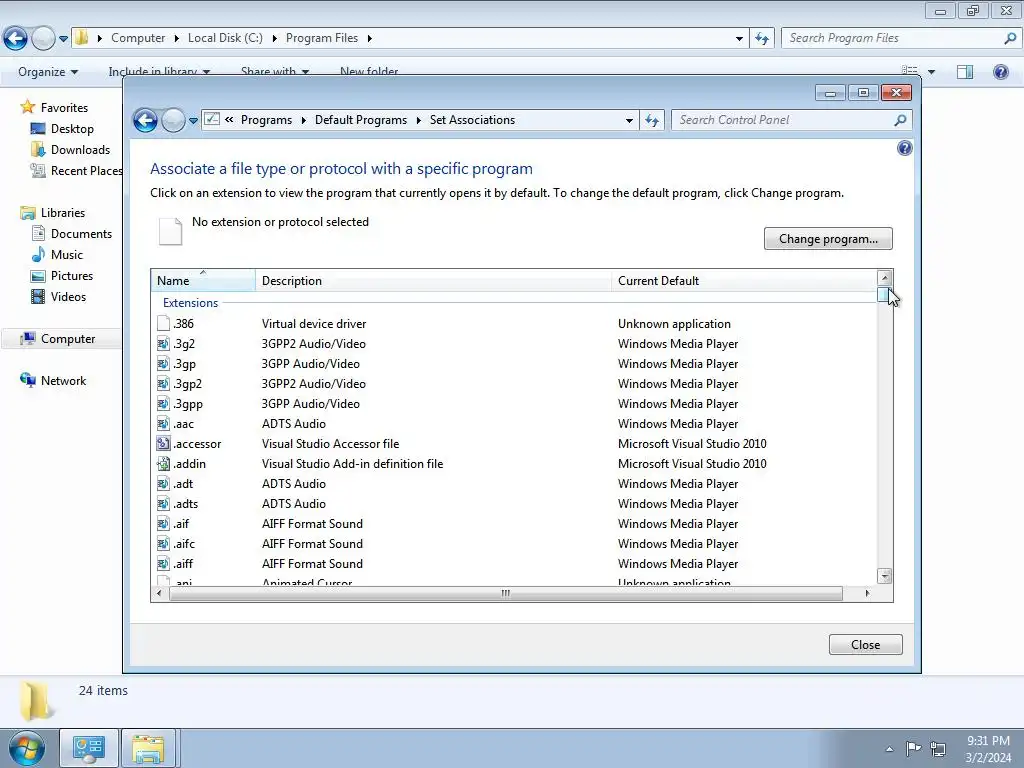Select the .accessor file icon
The width and height of the screenshot is (1024, 768).
pyautogui.click(x=163, y=443)
